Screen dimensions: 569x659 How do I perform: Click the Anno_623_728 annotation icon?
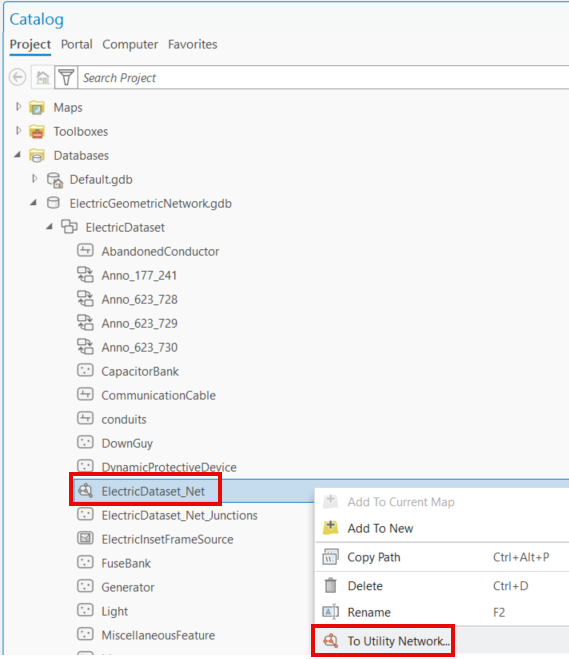click(85, 299)
